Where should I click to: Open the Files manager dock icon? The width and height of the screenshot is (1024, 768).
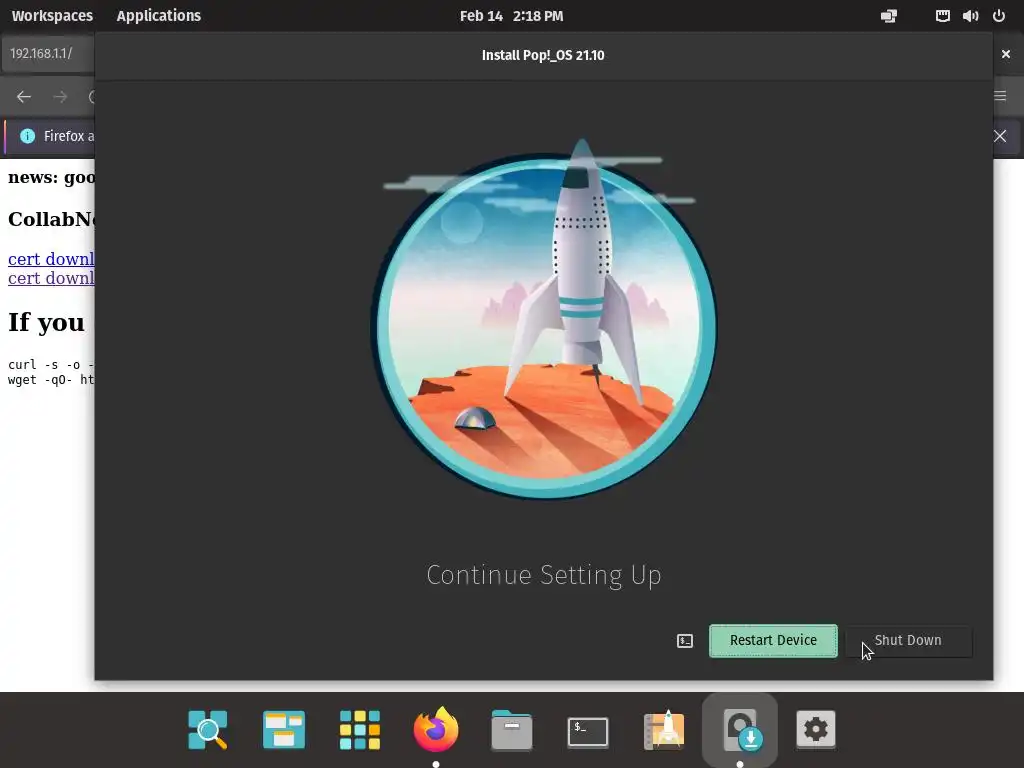pyautogui.click(x=511, y=729)
